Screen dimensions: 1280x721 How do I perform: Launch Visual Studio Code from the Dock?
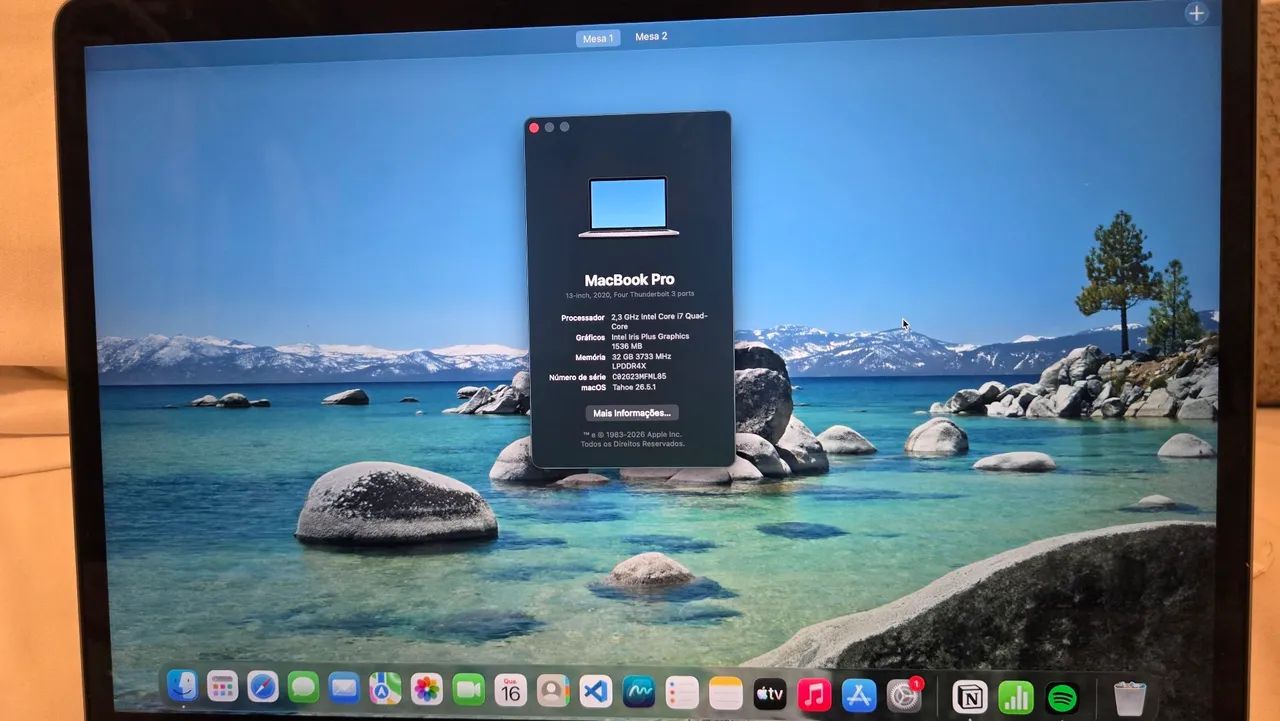click(595, 691)
